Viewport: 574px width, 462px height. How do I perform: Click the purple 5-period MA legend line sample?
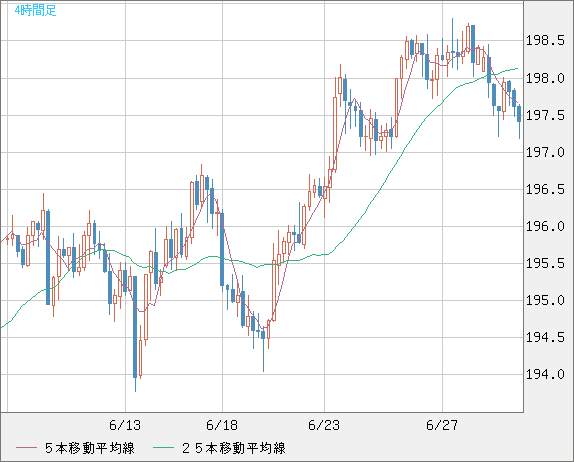click(x=26, y=448)
